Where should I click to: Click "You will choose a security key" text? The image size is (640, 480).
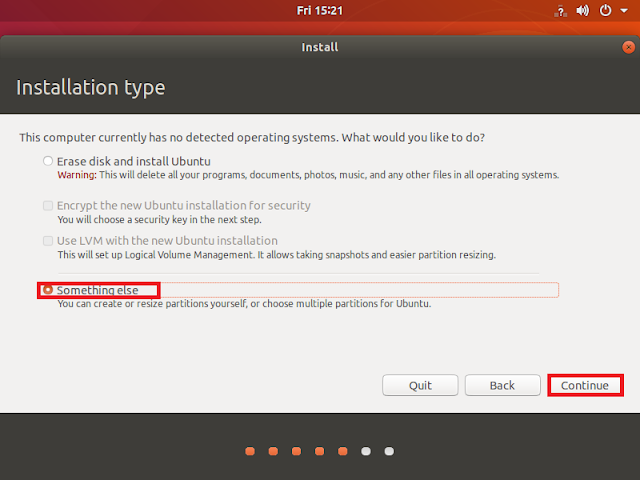pyautogui.click(x=159, y=220)
